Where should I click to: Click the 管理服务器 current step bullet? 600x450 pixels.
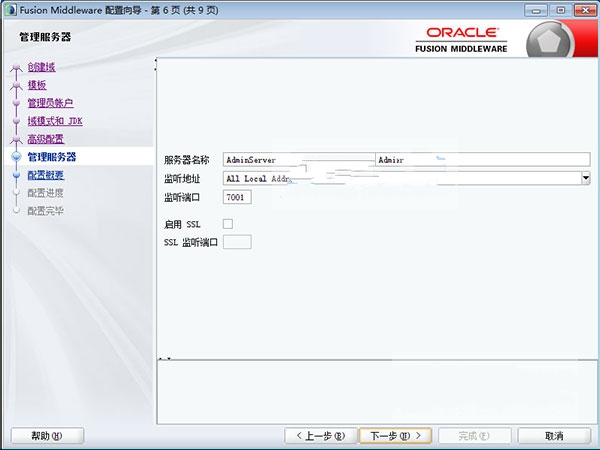pyautogui.click(x=16, y=157)
